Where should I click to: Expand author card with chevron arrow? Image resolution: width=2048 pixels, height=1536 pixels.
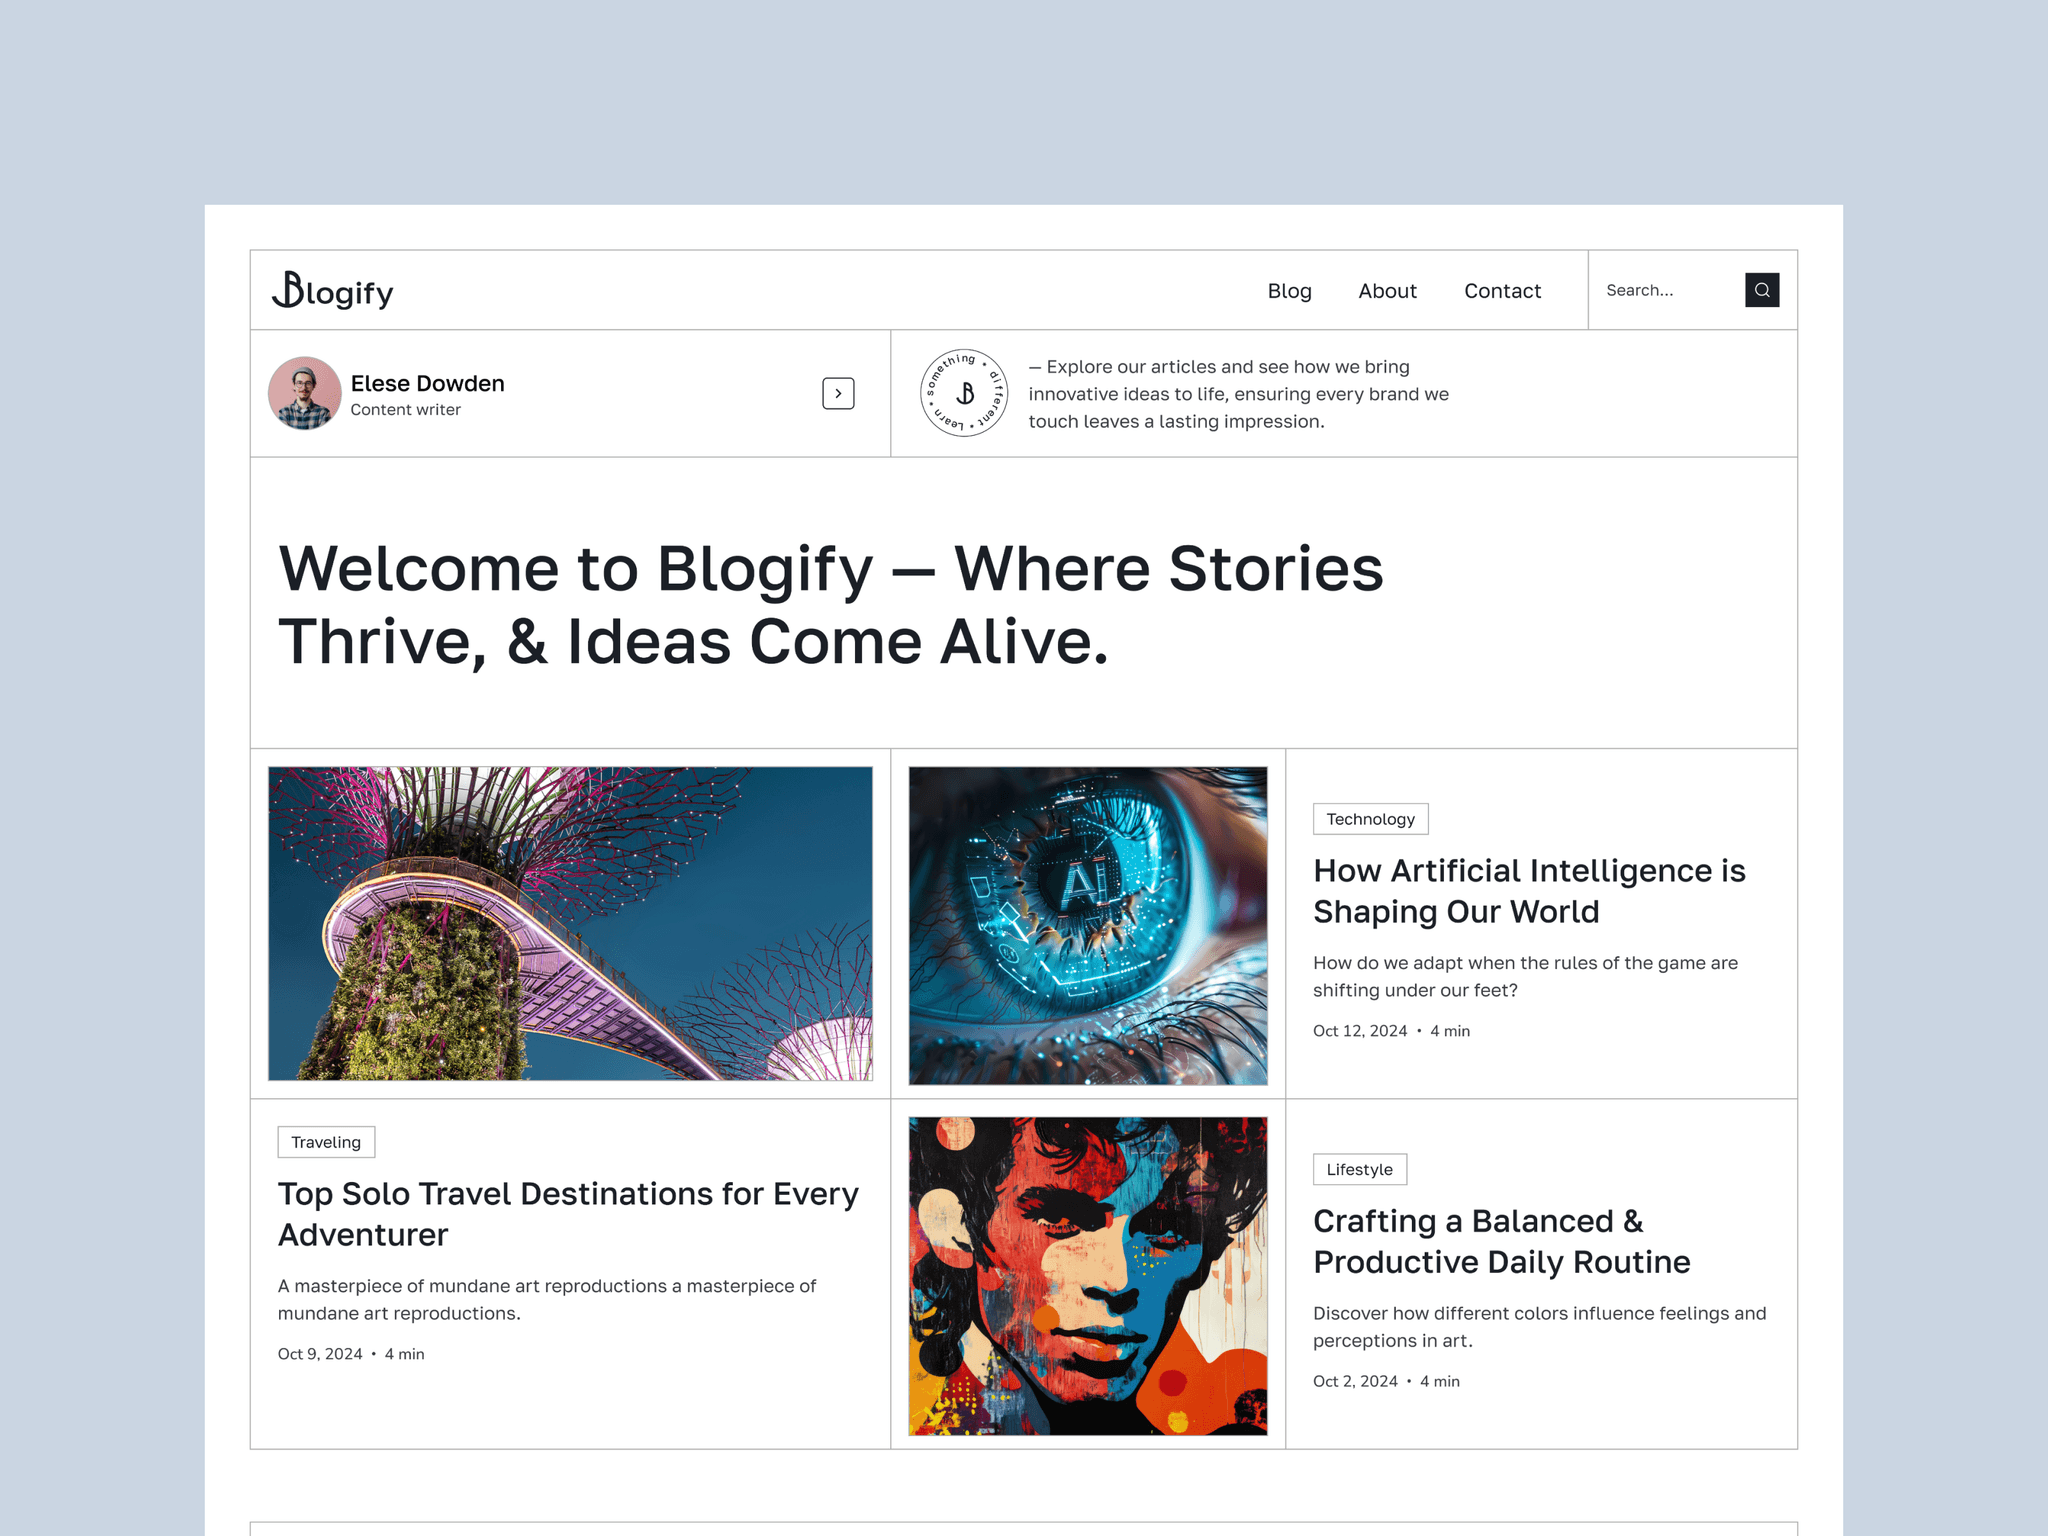838,393
